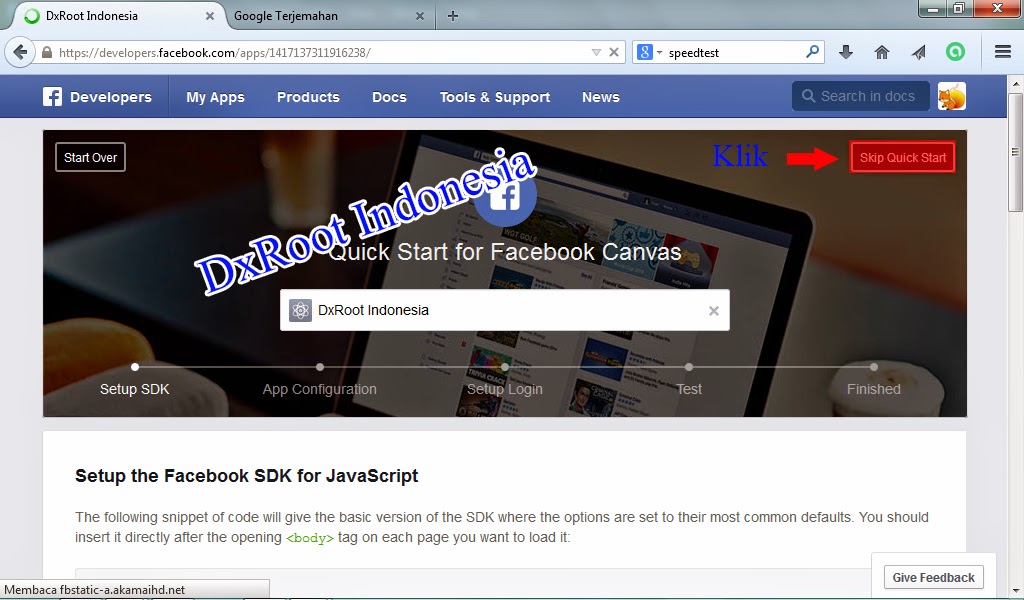Open the News menu item
1024x600 pixels.
pyautogui.click(x=601, y=97)
